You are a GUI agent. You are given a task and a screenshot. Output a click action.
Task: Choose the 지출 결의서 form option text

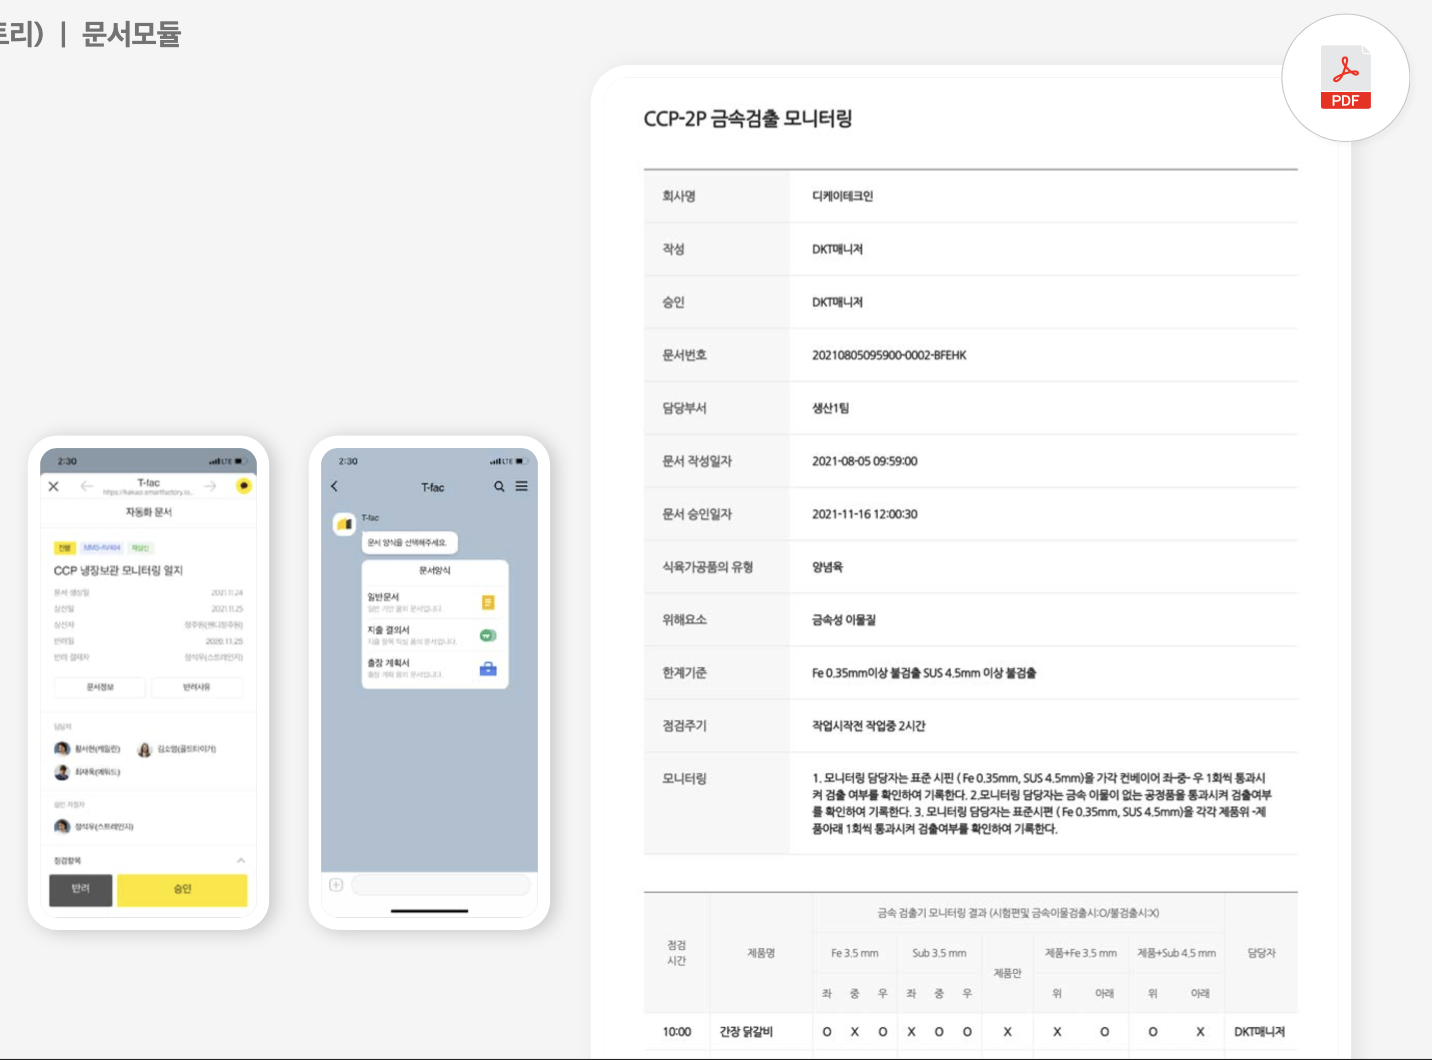click(x=388, y=630)
